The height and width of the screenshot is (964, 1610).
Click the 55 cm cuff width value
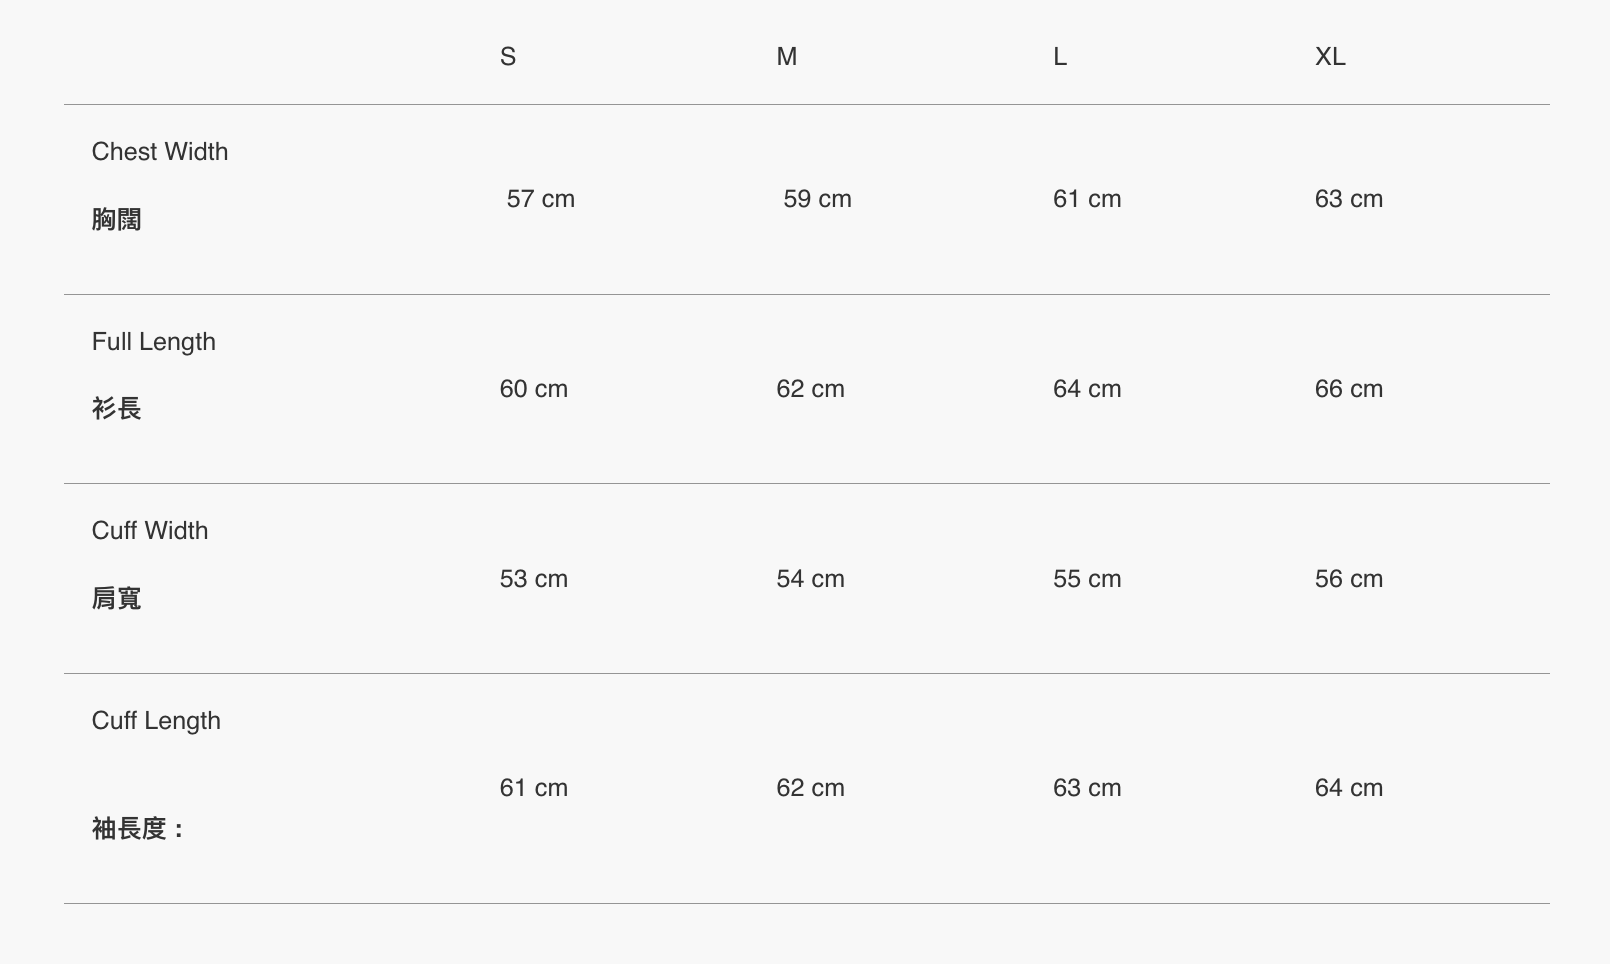[1087, 579]
